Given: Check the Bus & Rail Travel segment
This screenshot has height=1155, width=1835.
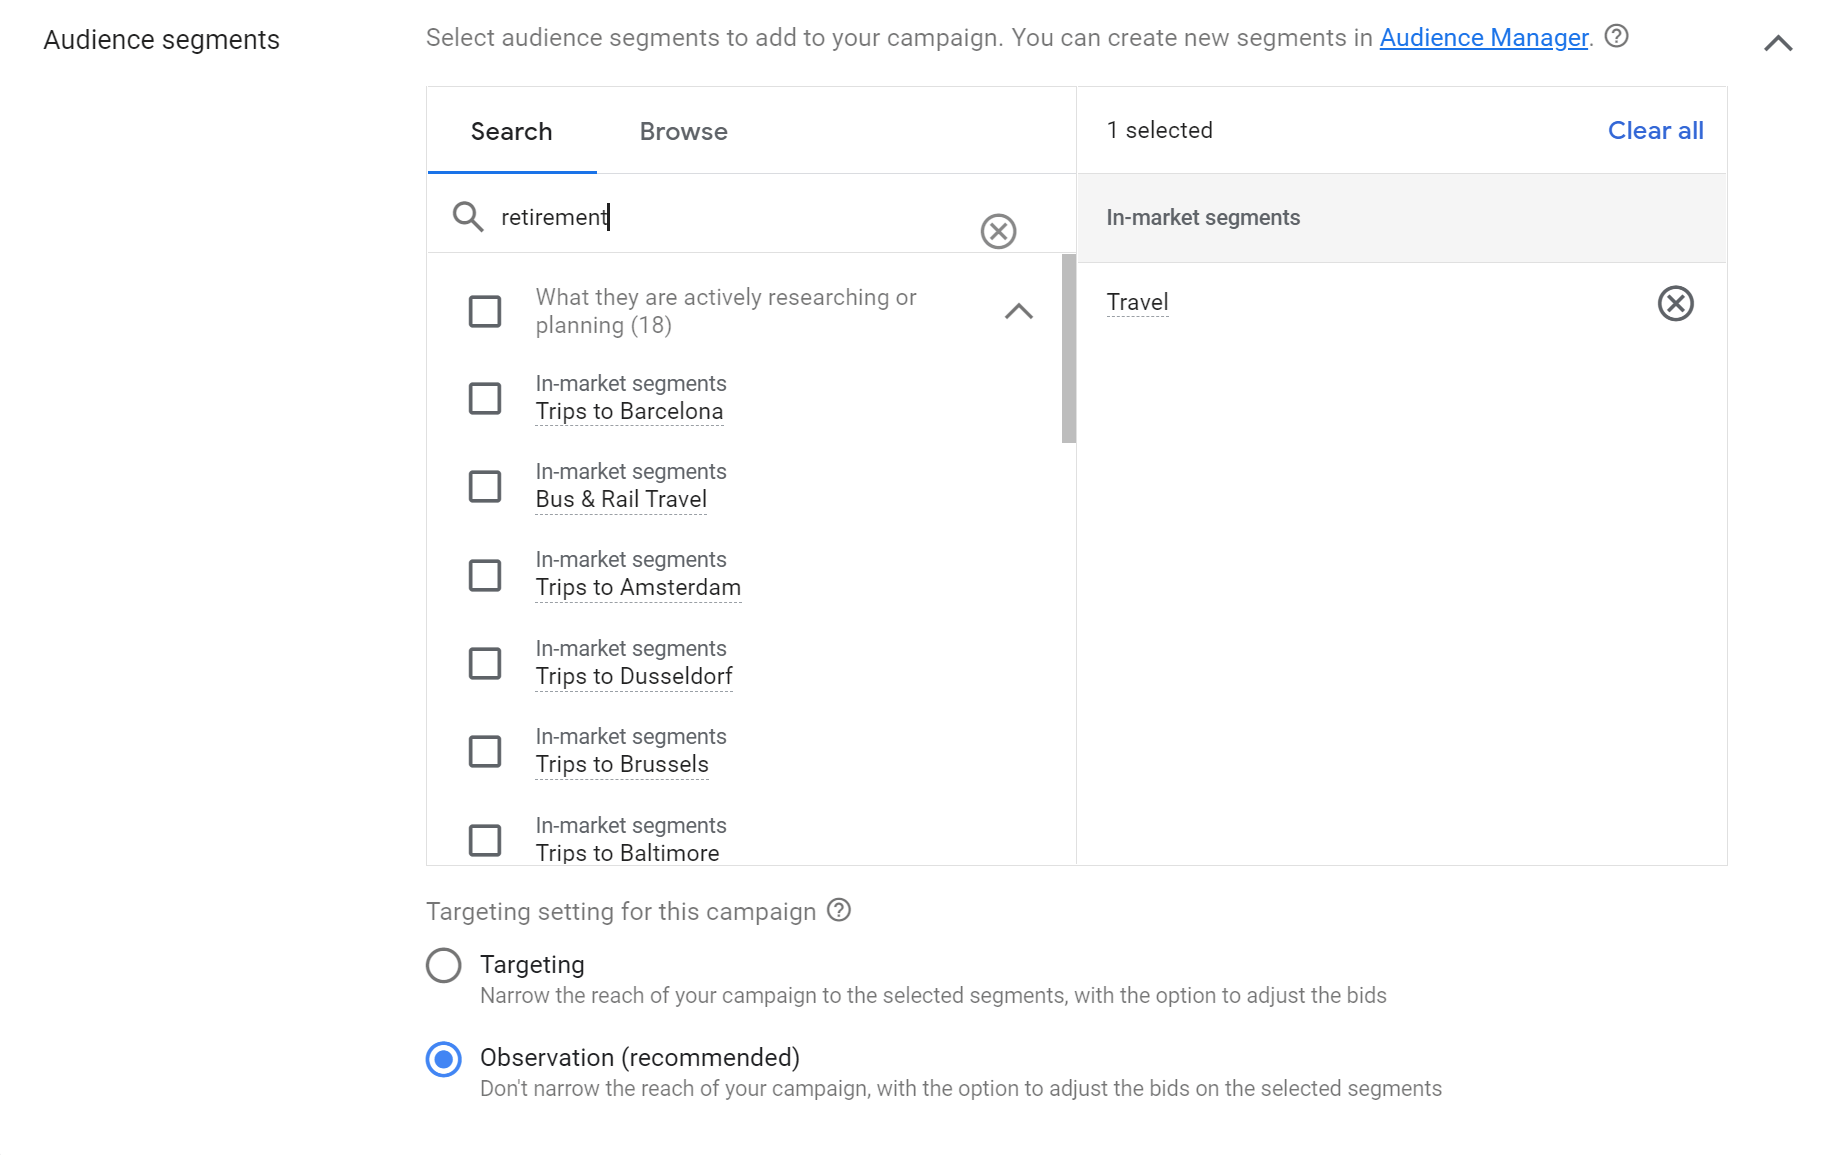Looking at the screenshot, I should click(485, 486).
